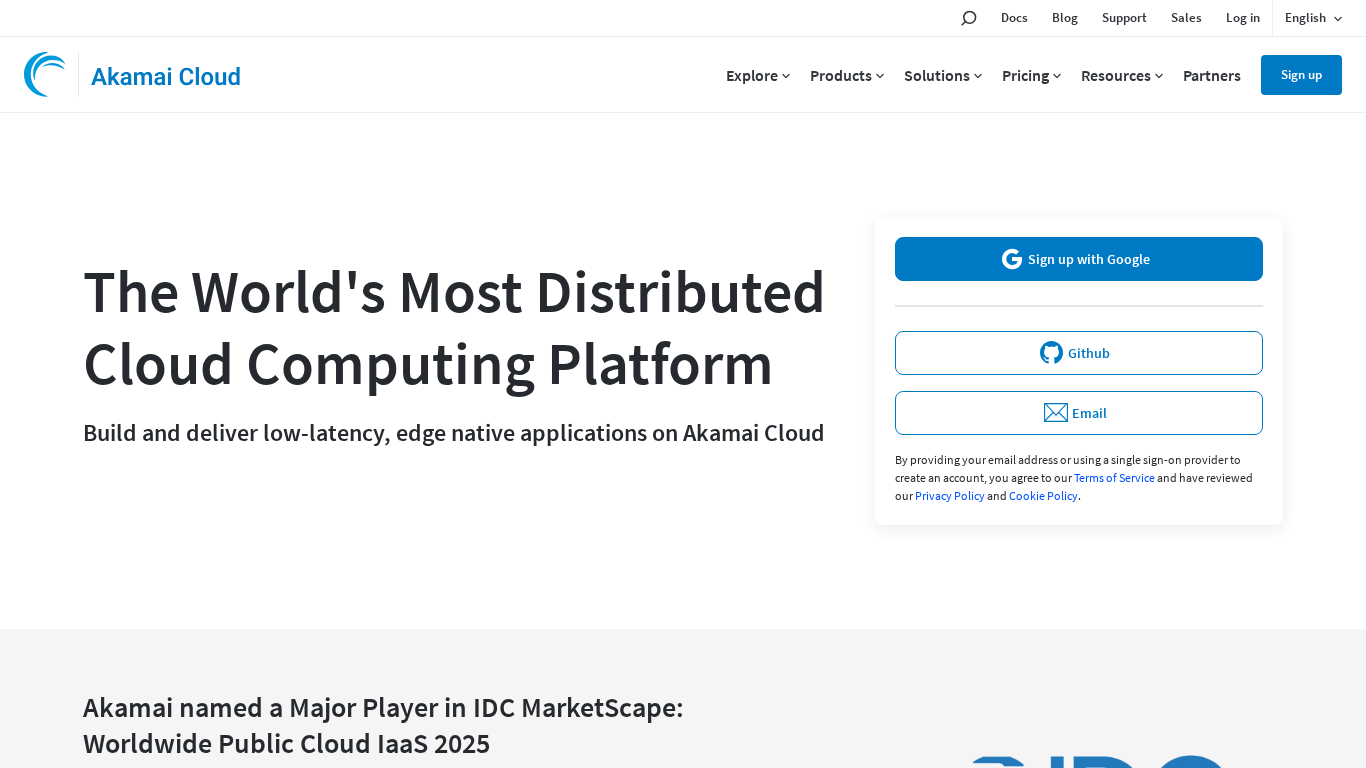
Task: Log in to your account
Action: point(1243,17)
